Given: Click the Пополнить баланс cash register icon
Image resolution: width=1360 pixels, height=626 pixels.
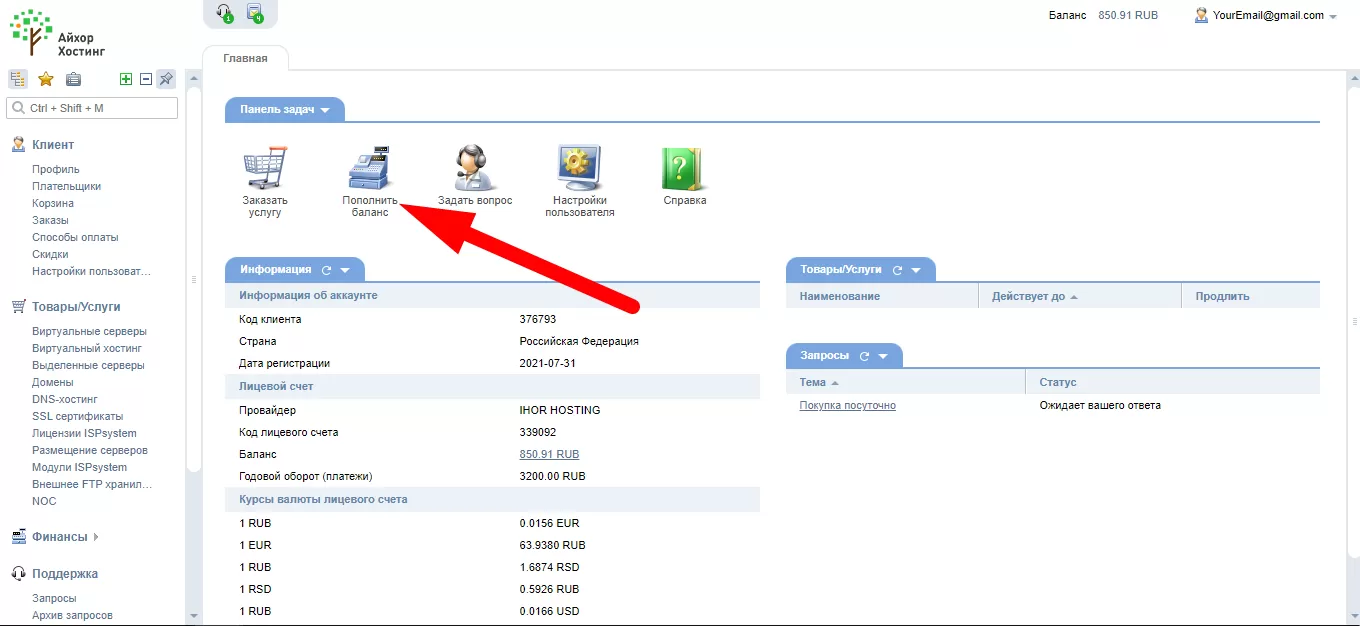Looking at the screenshot, I should pyautogui.click(x=369, y=168).
